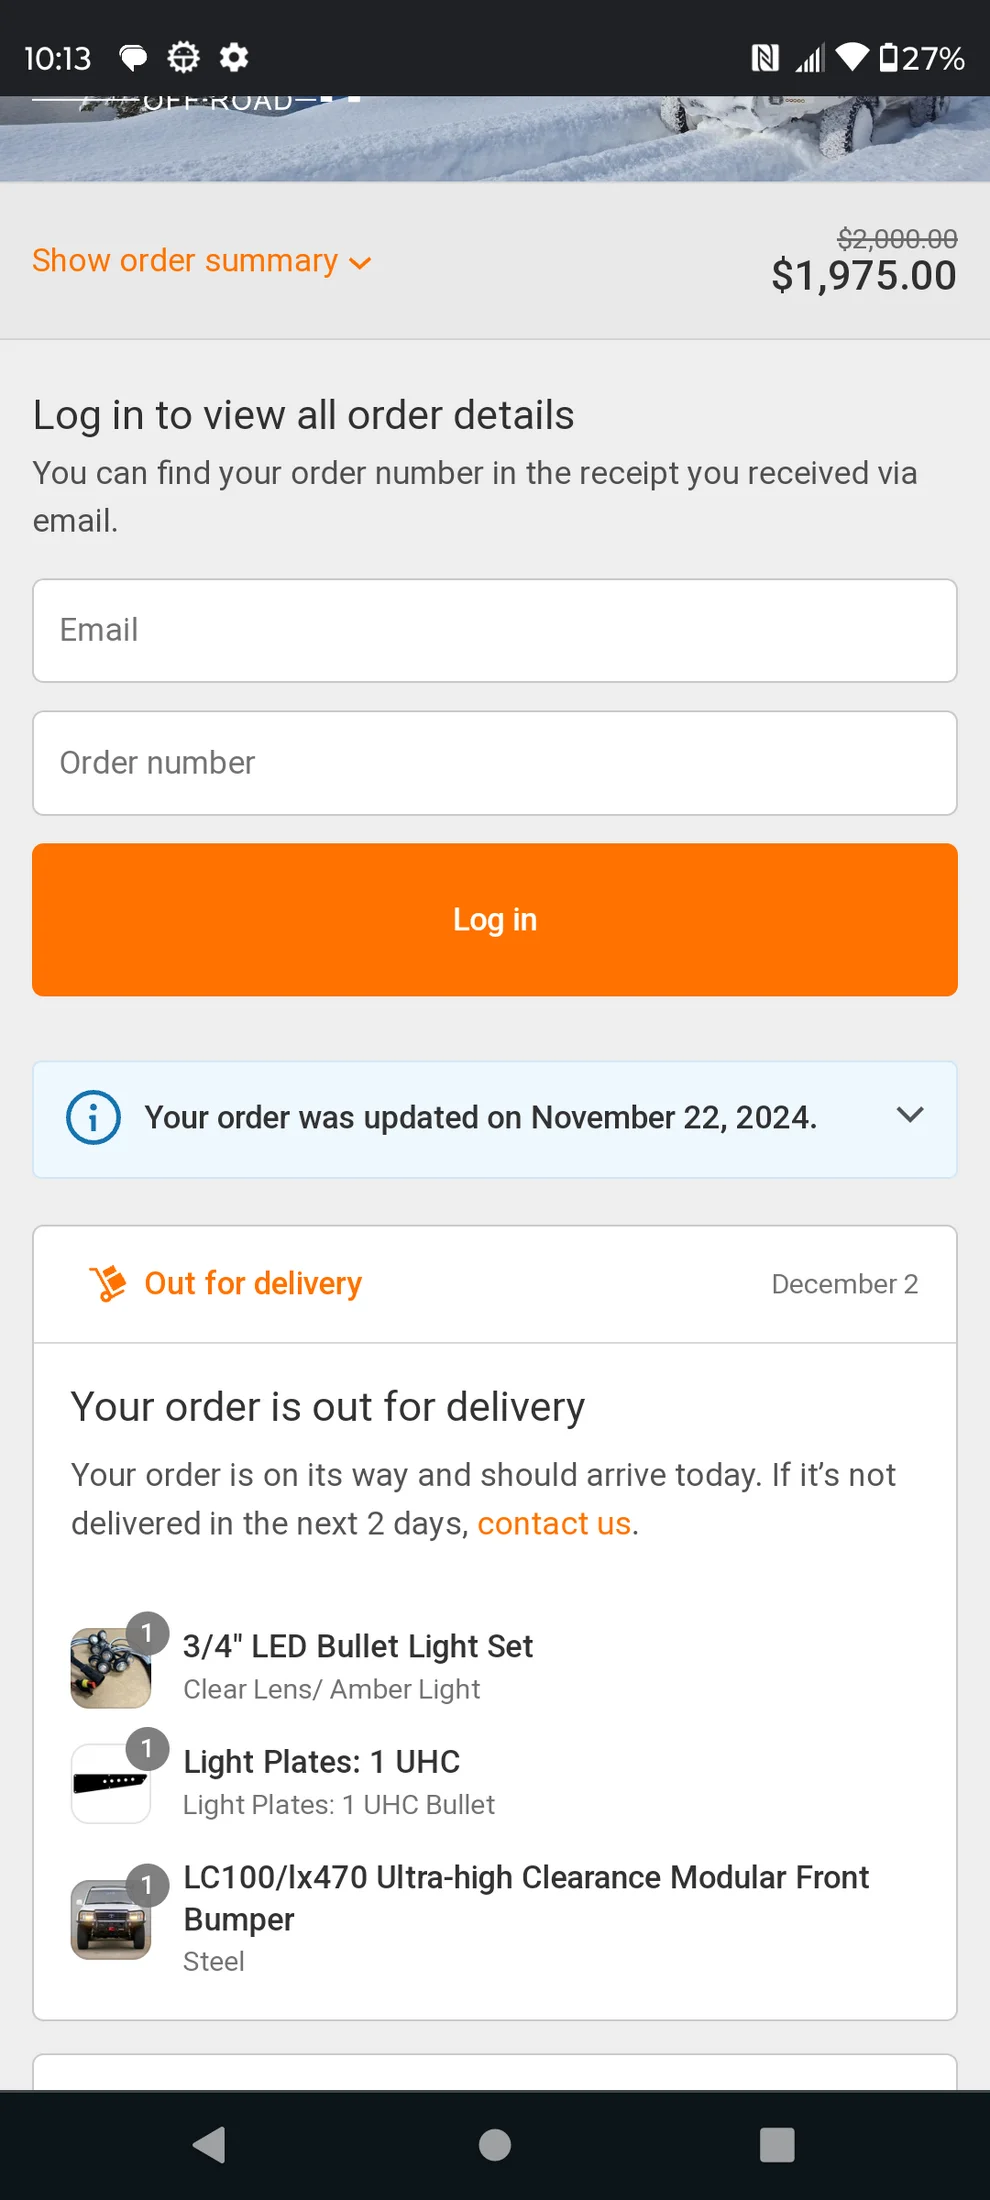This screenshot has height=2200, width=990.
Task: Expand the order updated notice chevron
Action: pos(910,1115)
